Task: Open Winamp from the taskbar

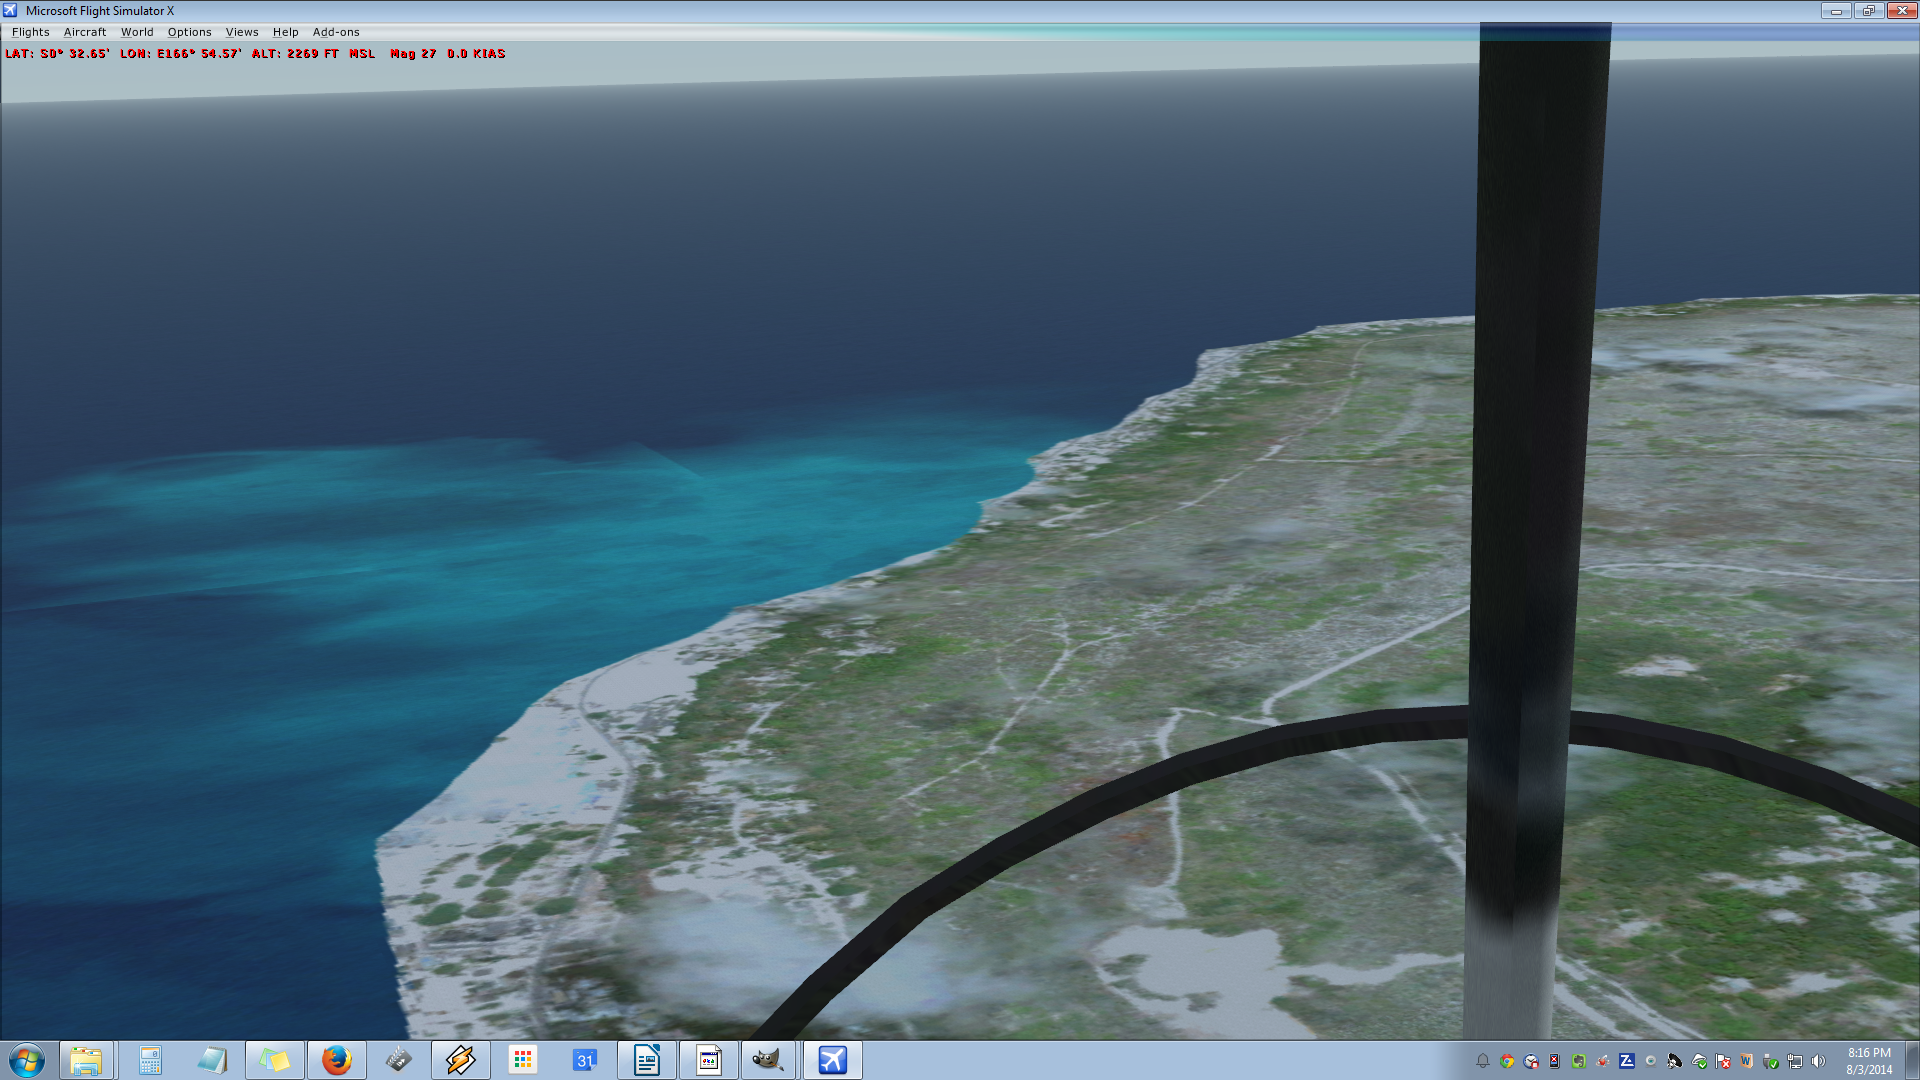Action: (461, 1060)
